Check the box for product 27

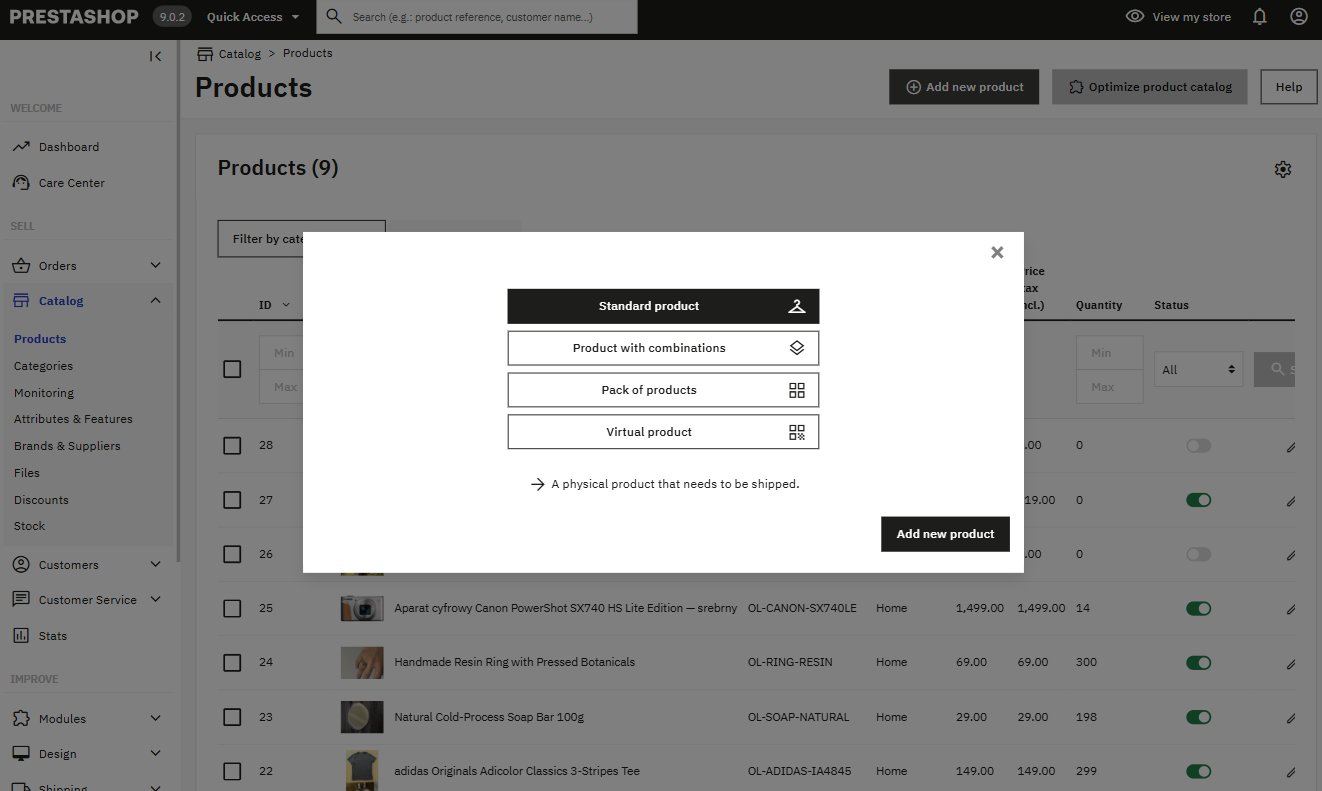pyautogui.click(x=232, y=500)
